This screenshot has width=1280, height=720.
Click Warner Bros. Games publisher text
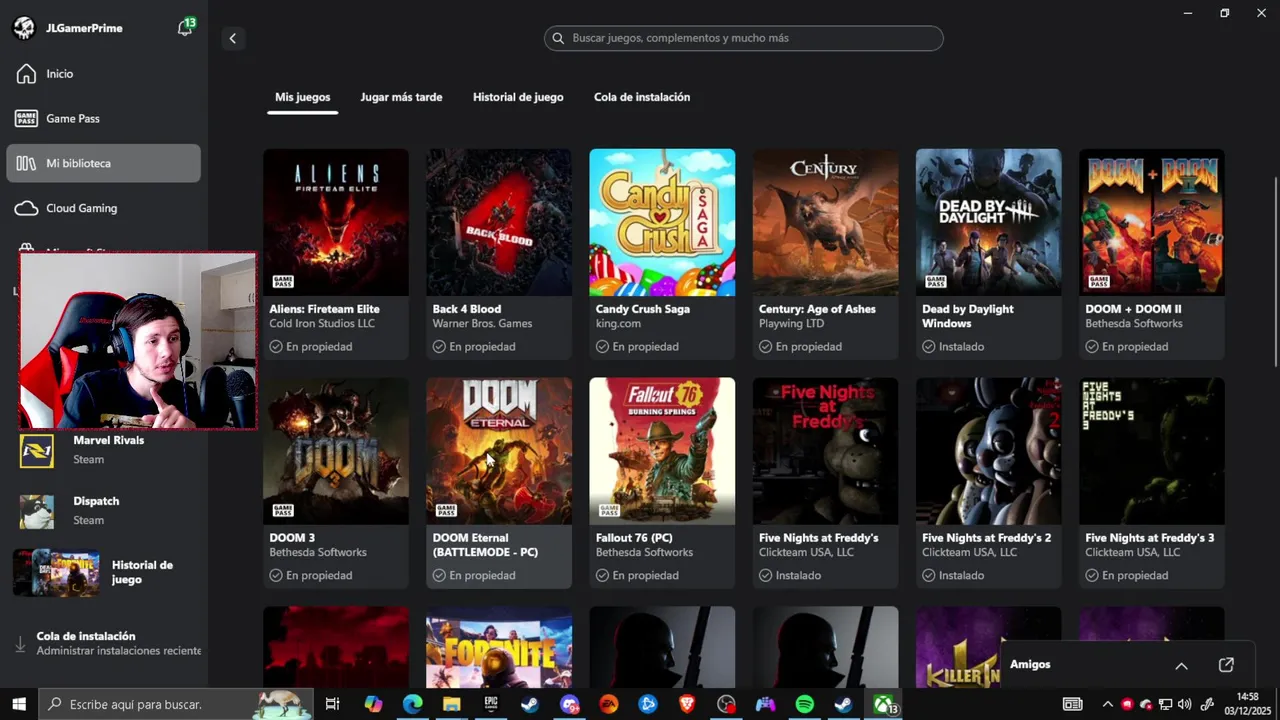[482, 324]
